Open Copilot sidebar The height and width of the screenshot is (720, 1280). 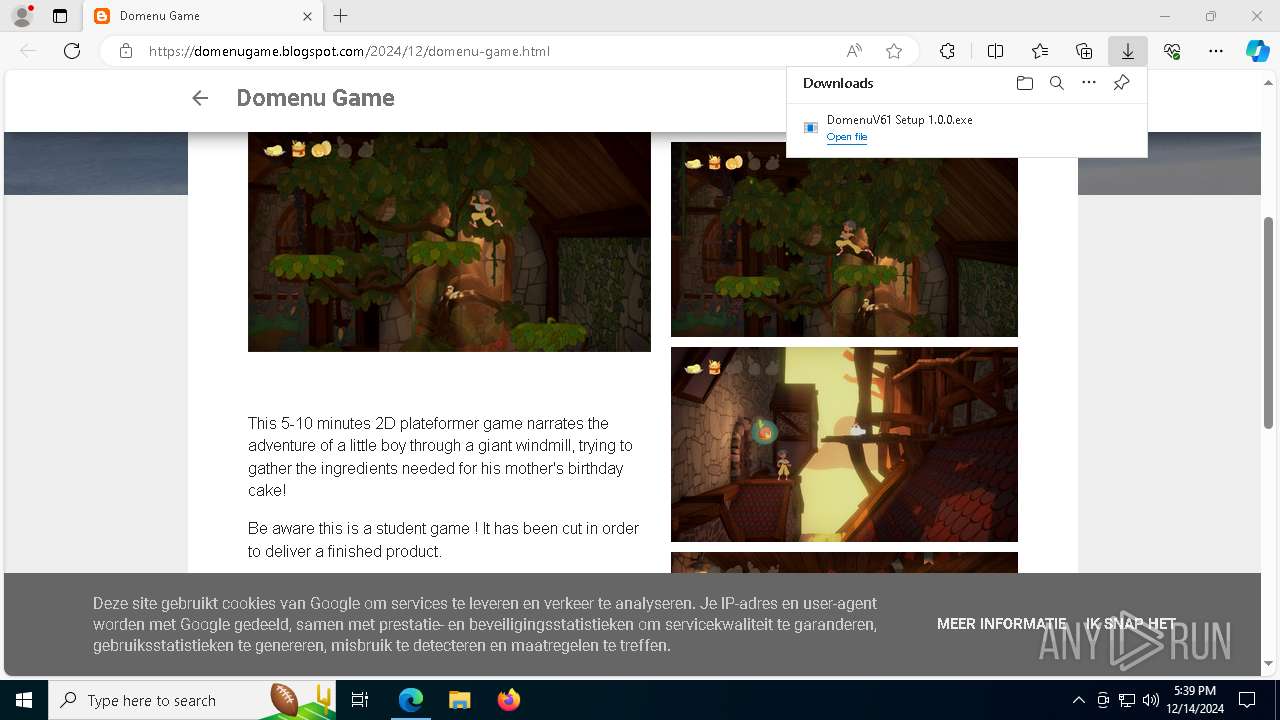(1257, 51)
